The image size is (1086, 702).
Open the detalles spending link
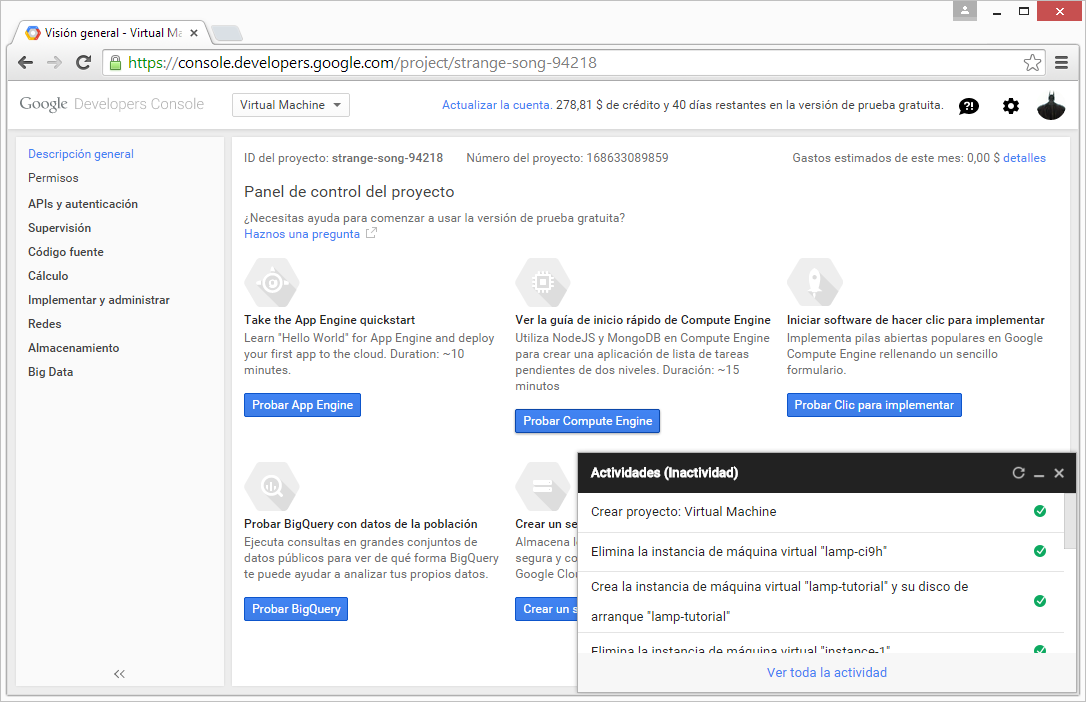tap(1024, 158)
